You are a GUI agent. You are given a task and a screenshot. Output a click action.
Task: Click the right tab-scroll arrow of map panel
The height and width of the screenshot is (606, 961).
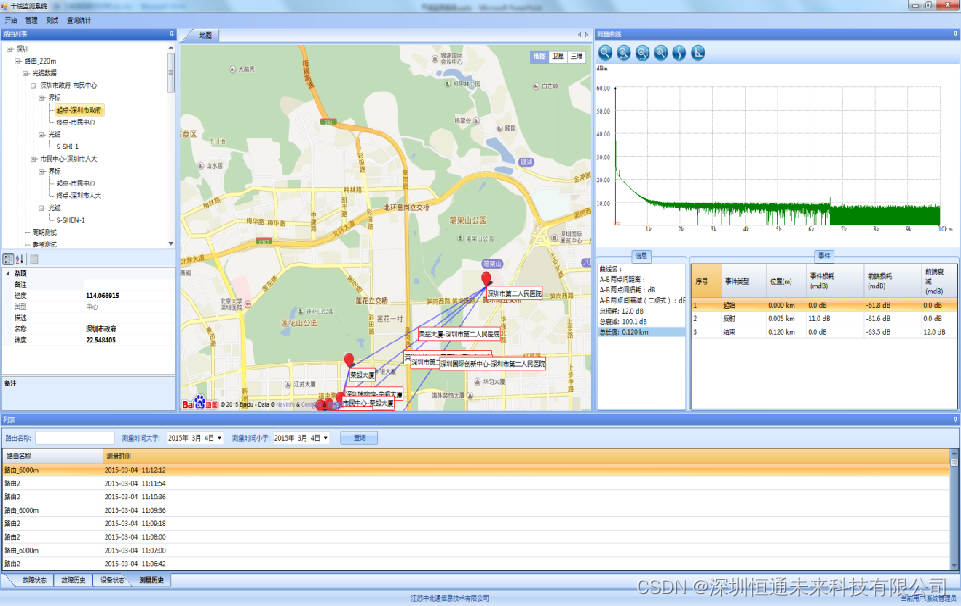coord(587,34)
